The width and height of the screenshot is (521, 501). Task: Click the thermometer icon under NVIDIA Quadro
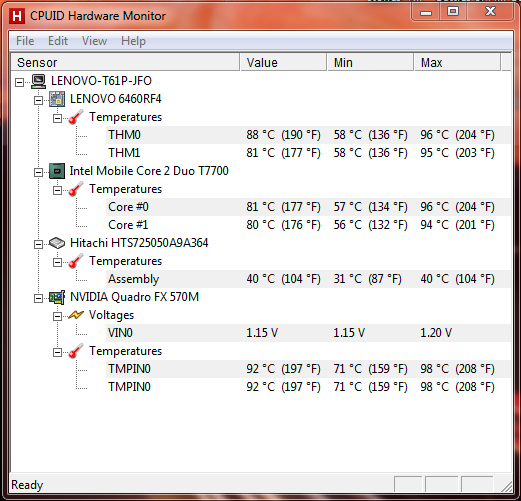[x=76, y=351]
